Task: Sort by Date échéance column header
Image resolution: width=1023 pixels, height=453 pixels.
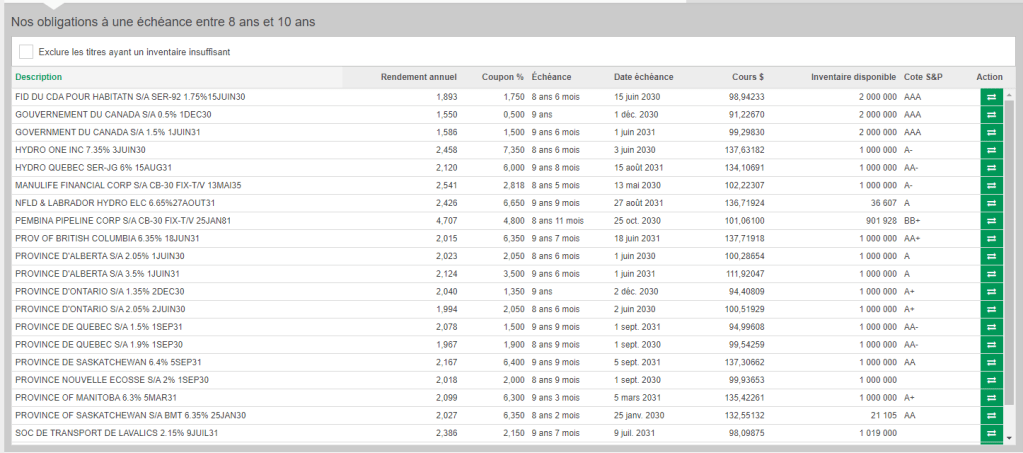Action: pyautogui.click(x=643, y=77)
